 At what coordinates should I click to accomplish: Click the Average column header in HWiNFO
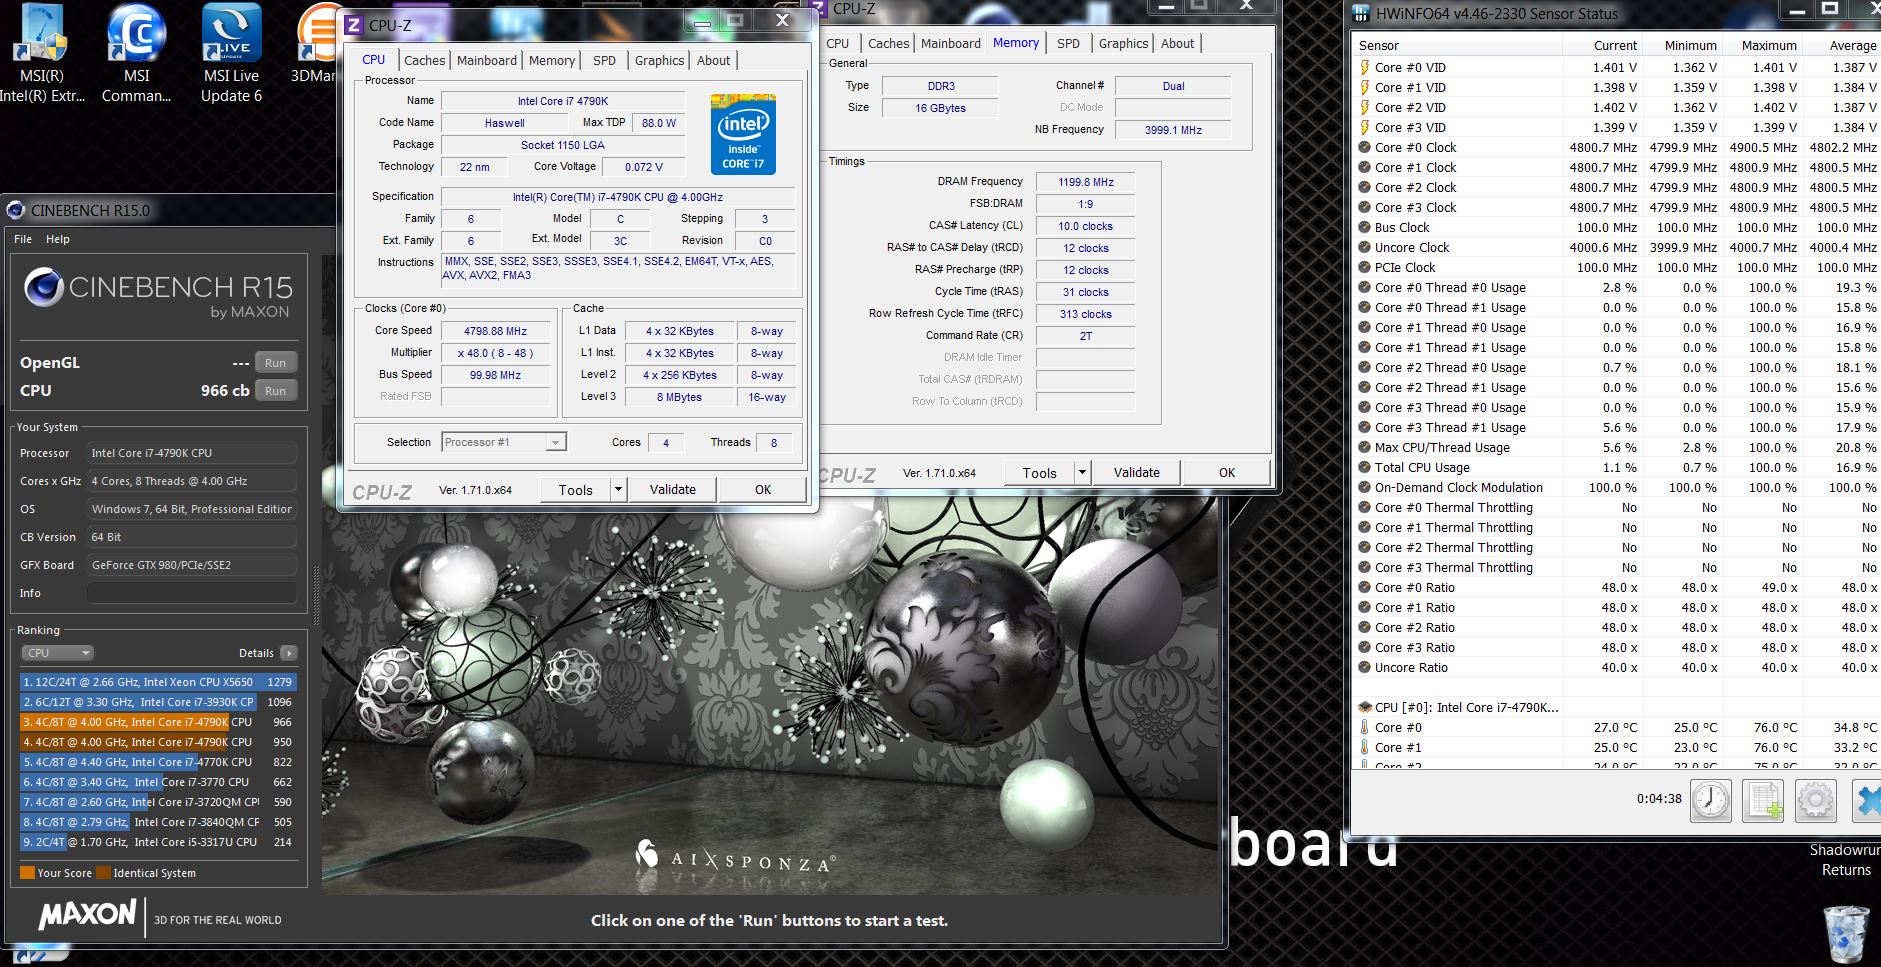coord(1841,45)
